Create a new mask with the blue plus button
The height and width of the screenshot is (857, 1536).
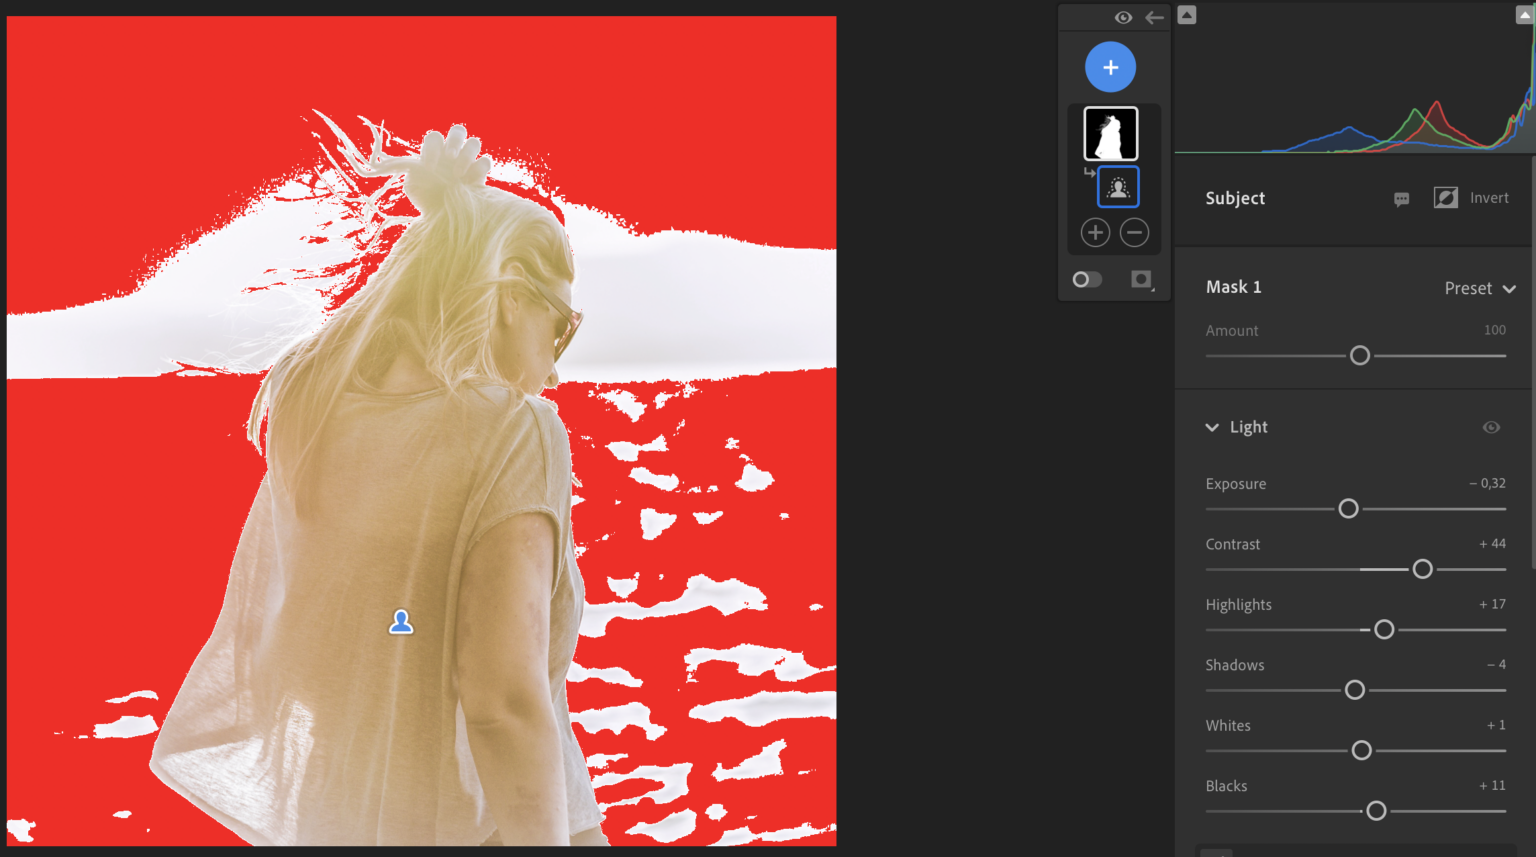pos(1110,66)
